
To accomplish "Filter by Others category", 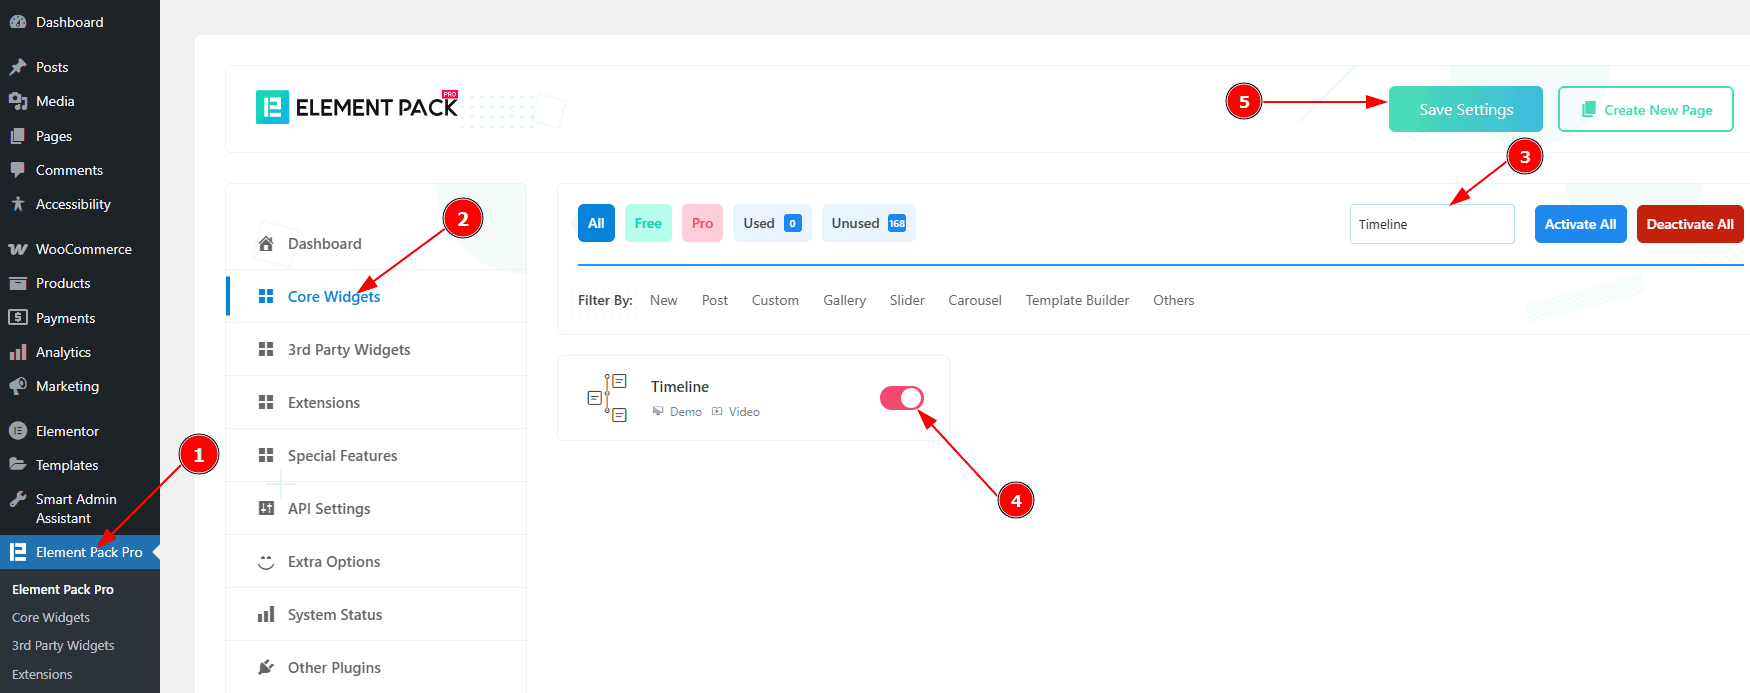I will 1174,300.
